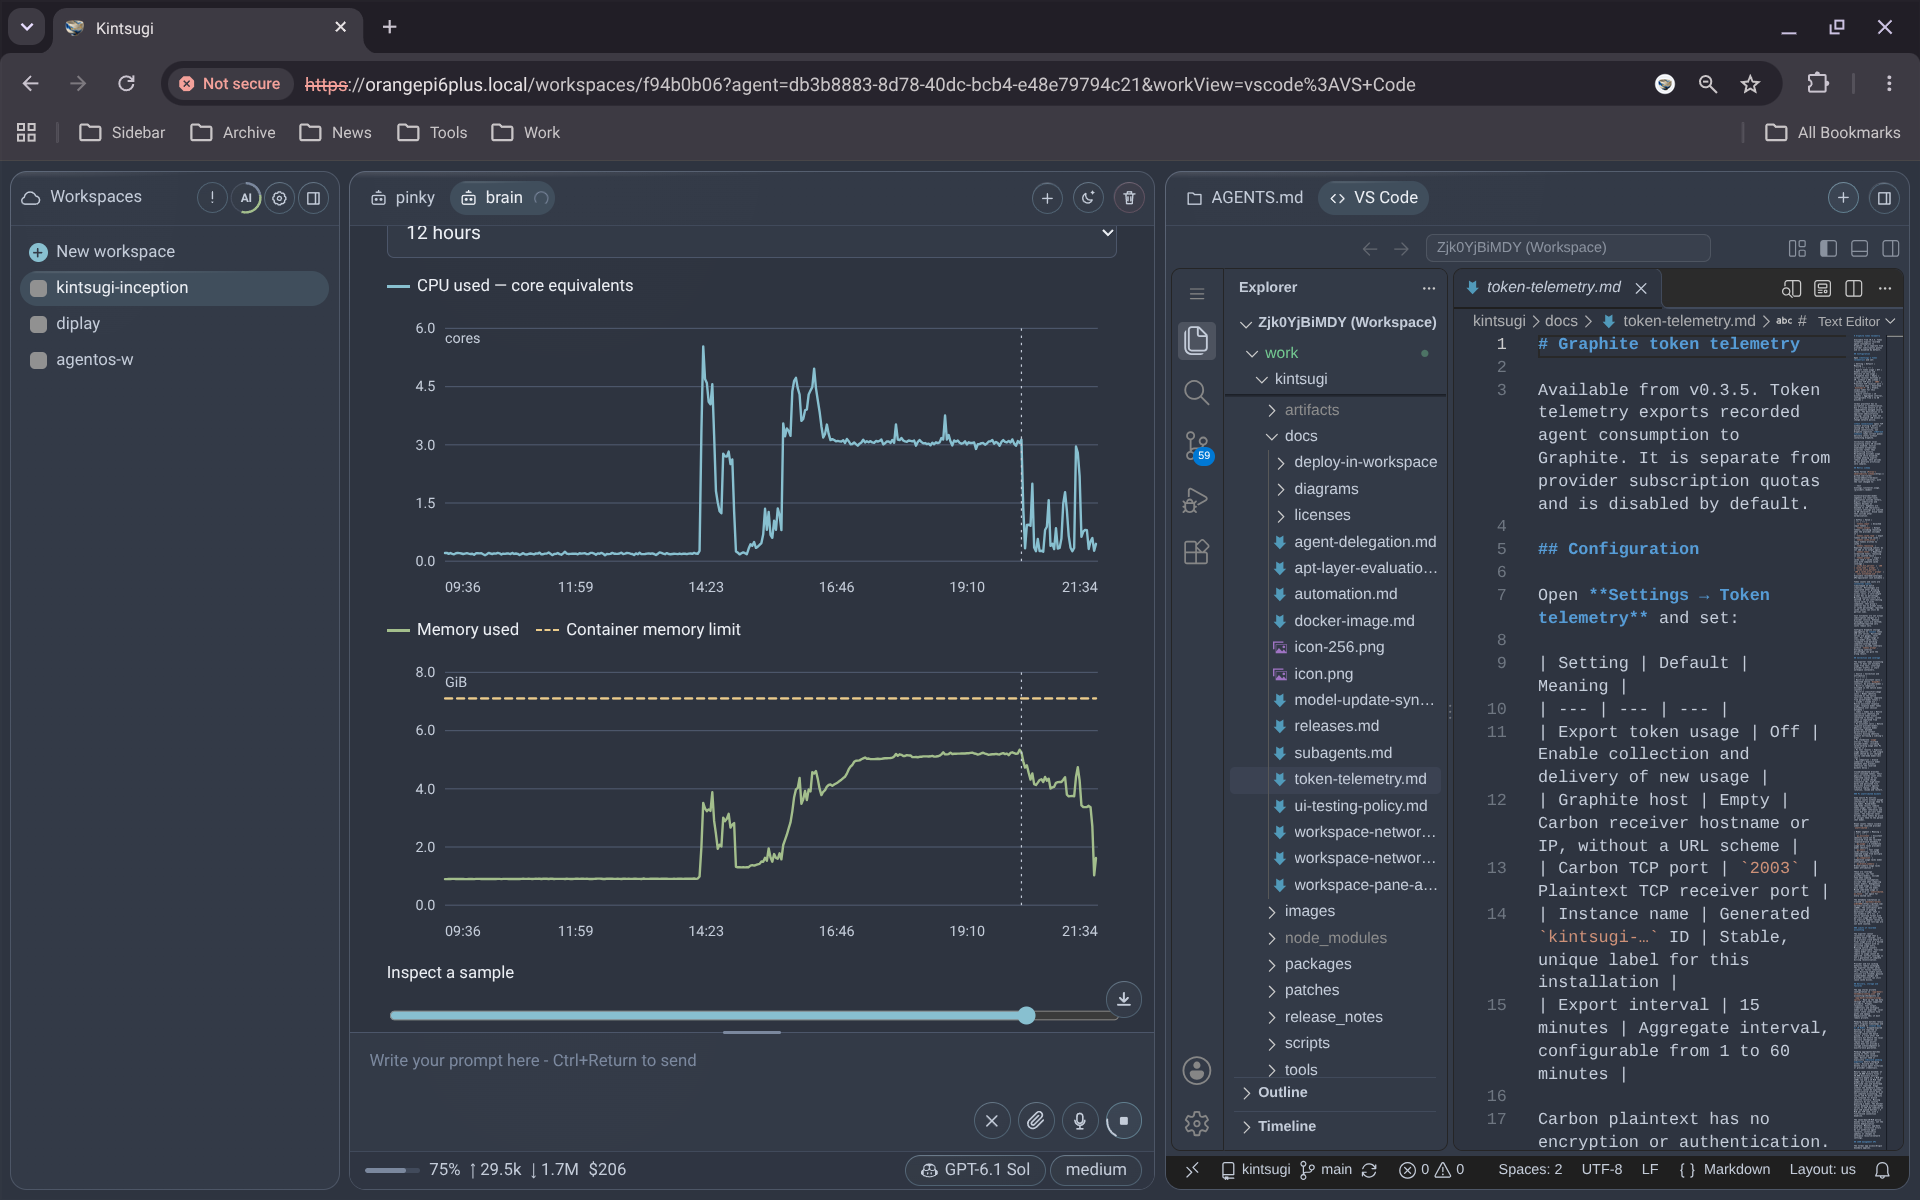1920x1200 pixels.
Task: Click the cancel X icon in the prompt bar
Action: (992, 1121)
